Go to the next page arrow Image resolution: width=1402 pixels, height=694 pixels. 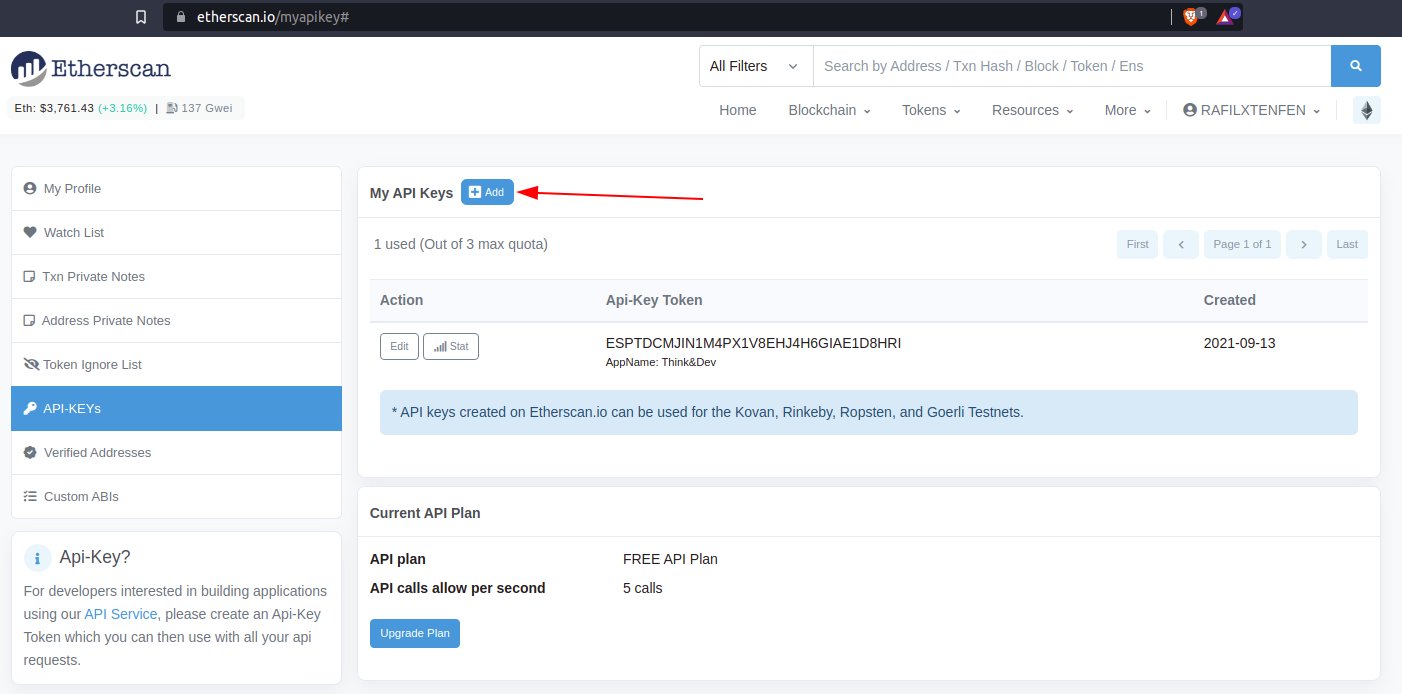point(1304,244)
